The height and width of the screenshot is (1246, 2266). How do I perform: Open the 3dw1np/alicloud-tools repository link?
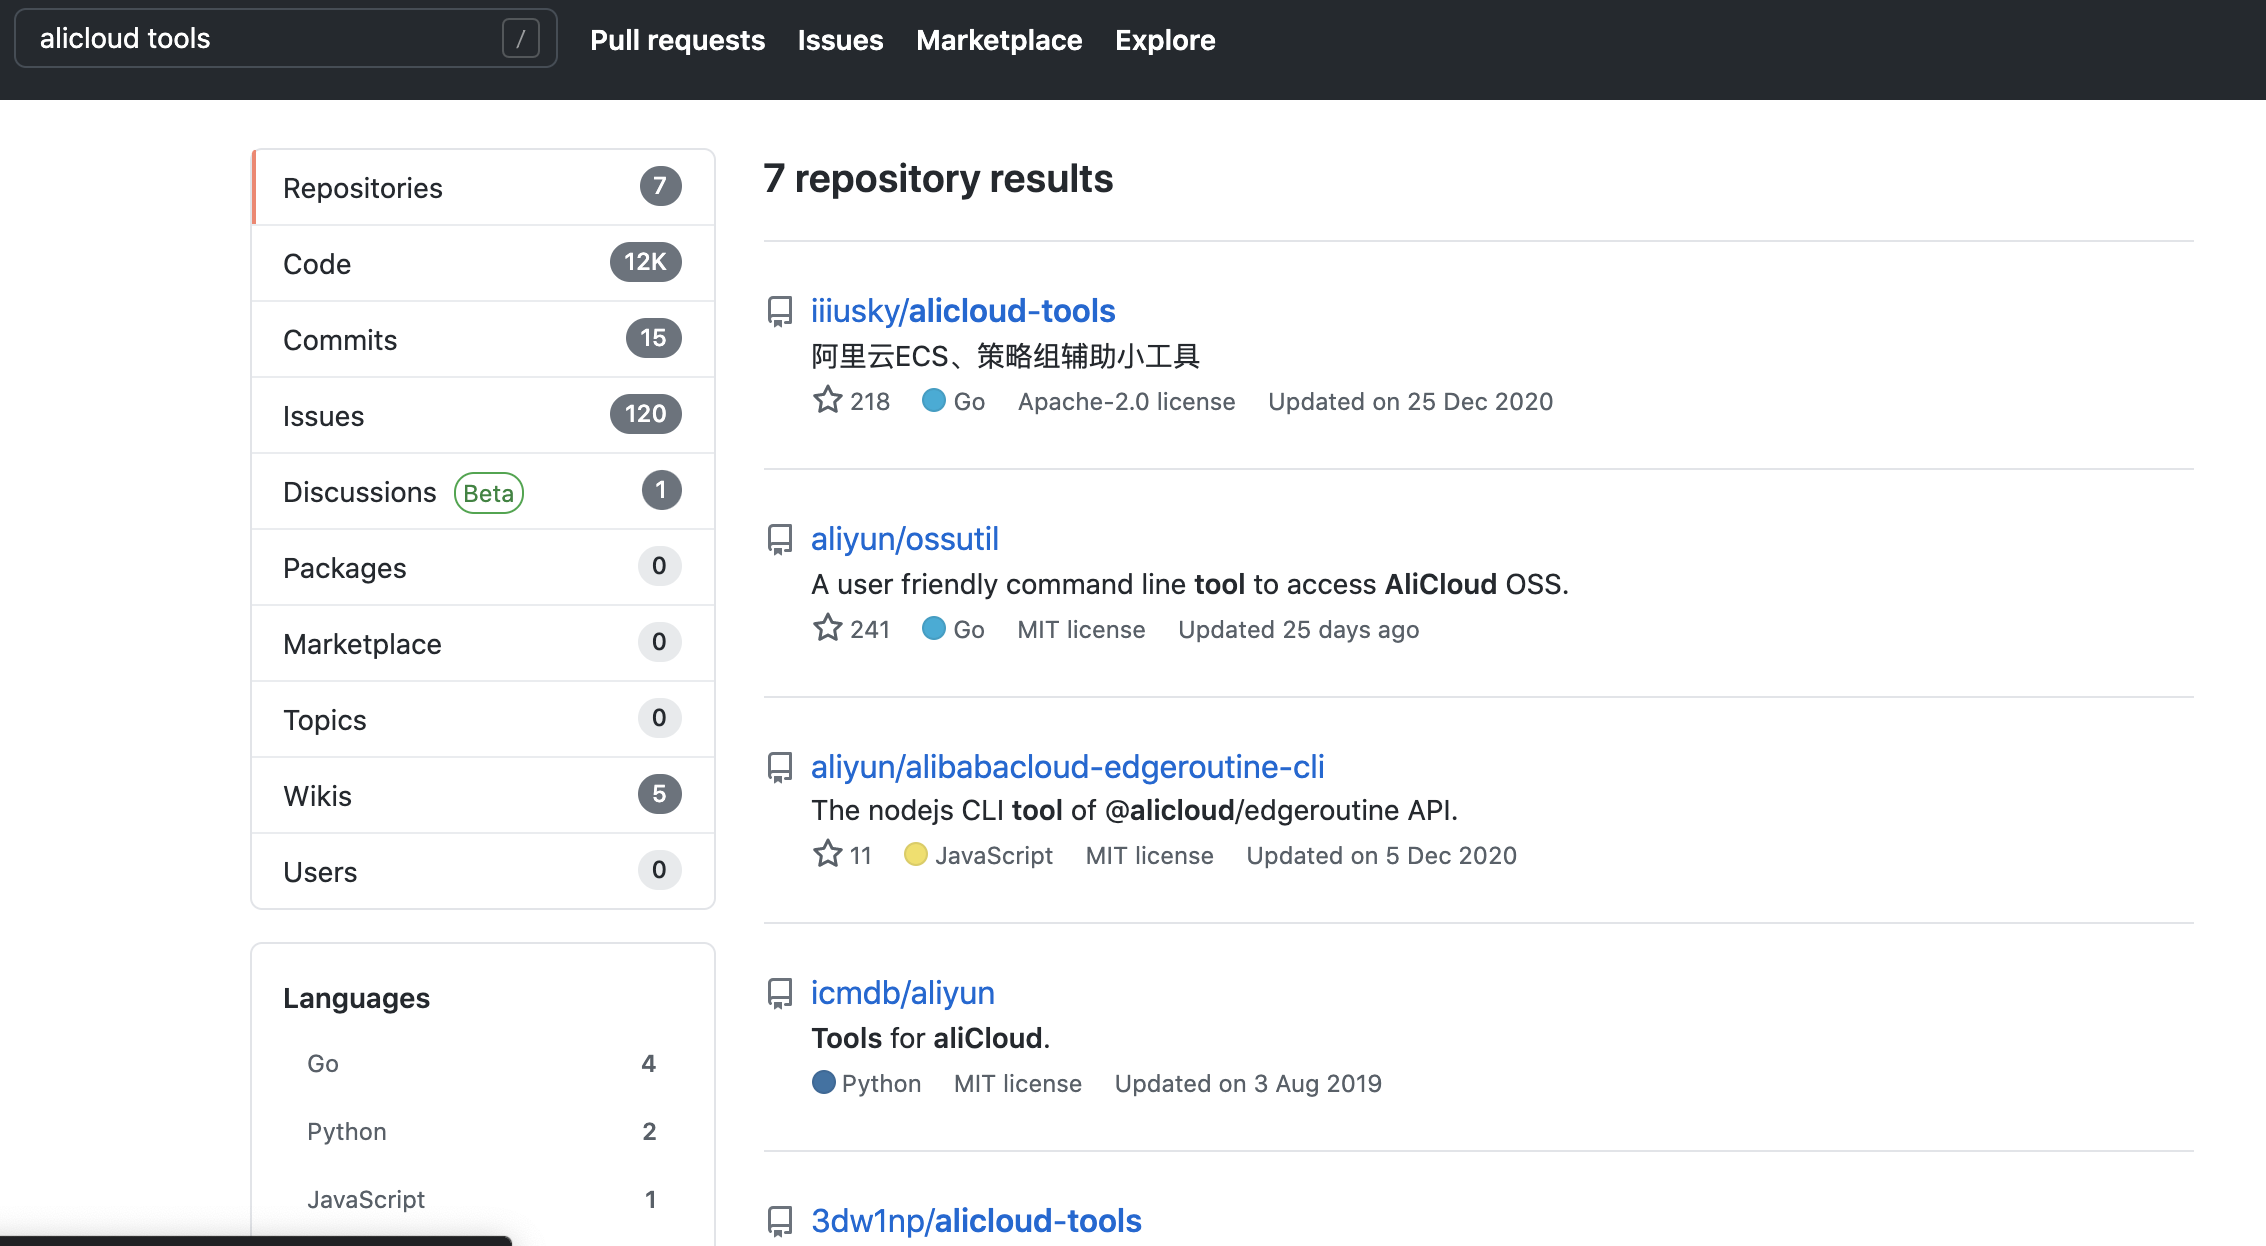(976, 1221)
